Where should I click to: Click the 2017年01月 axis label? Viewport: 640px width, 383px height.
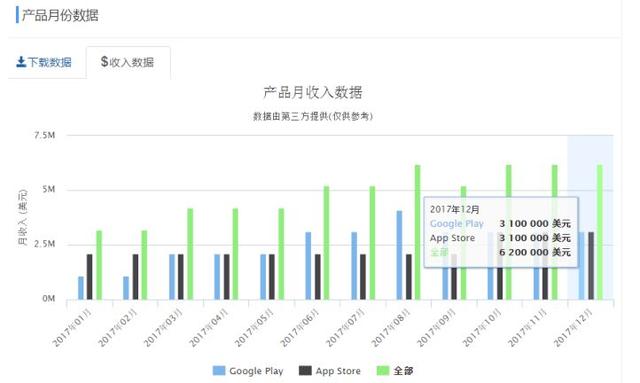73,328
